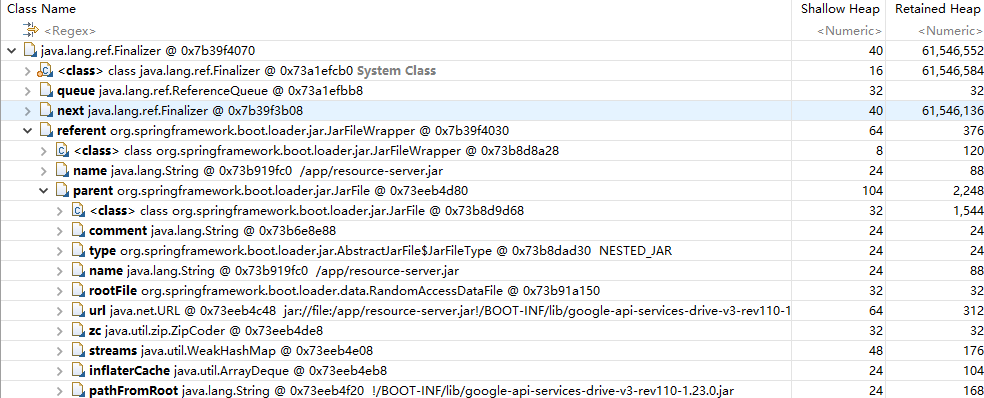Image resolution: width=984 pixels, height=398 pixels.
Task: Expand the streams WeakHashMap row
Action: 60,350
